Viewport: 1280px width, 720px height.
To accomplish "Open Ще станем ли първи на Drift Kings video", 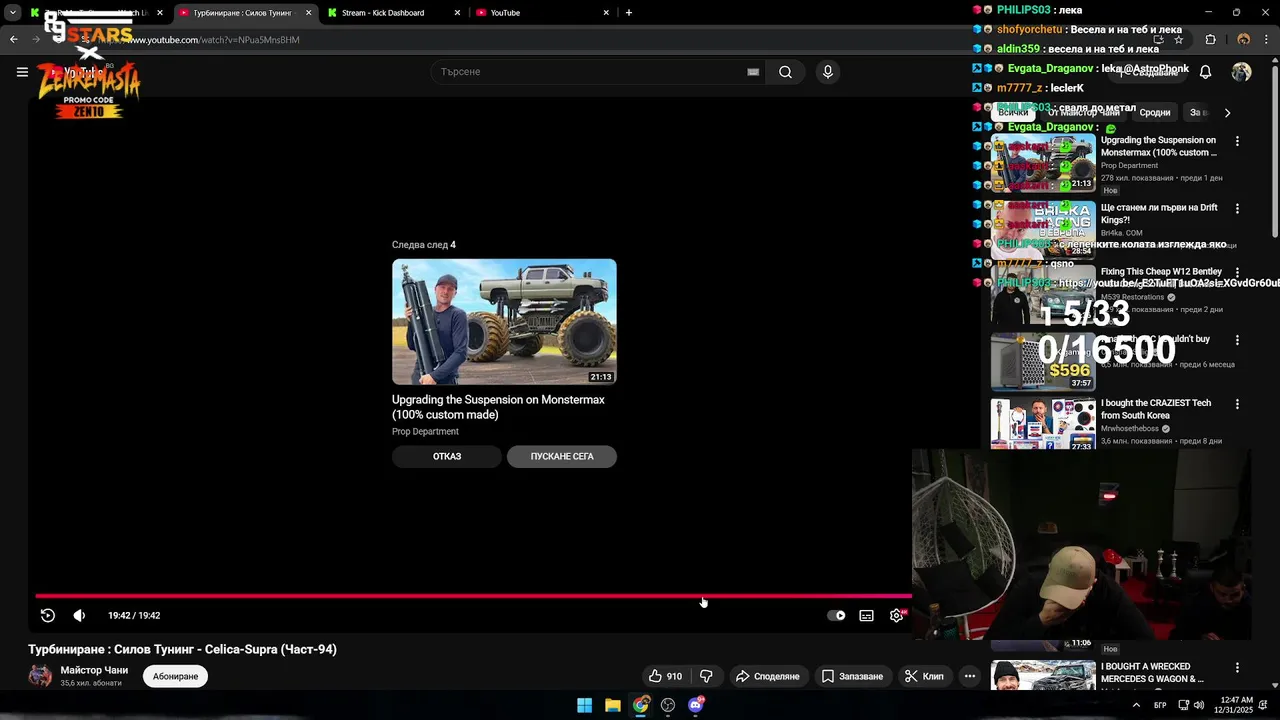I will click(1159, 214).
